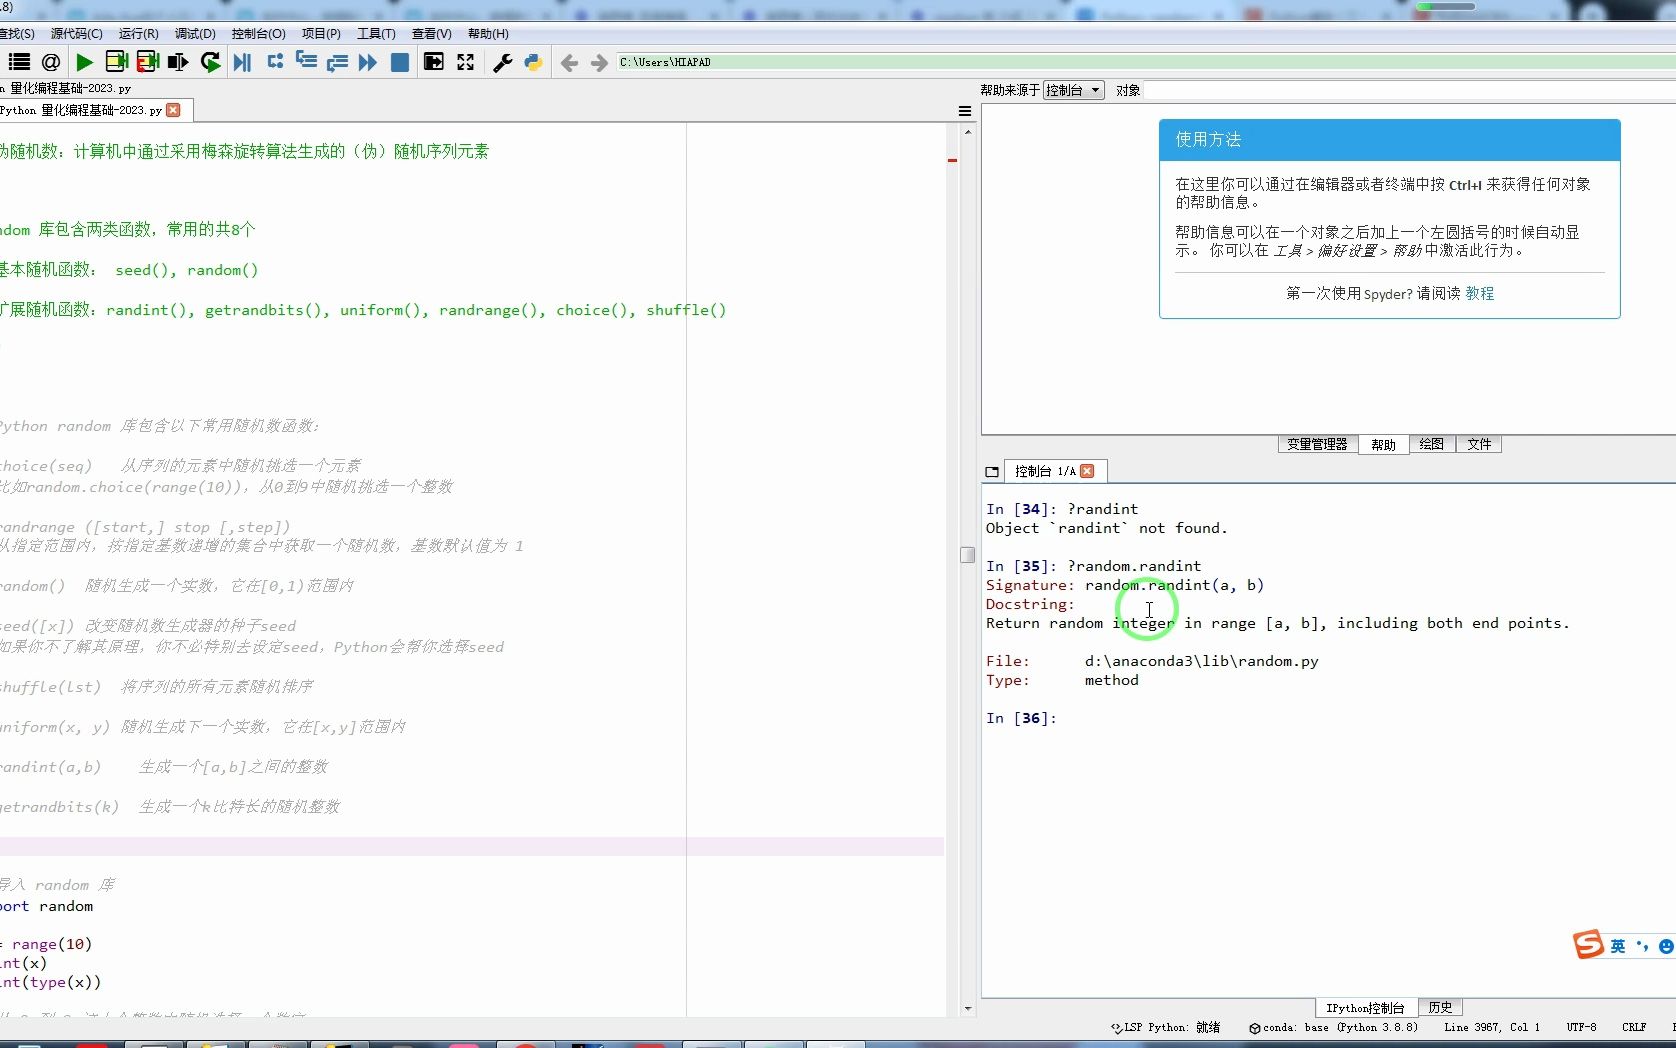Open the 帮助来源于 控制台 dropdown
The image size is (1676, 1048).
(1073, 90)
